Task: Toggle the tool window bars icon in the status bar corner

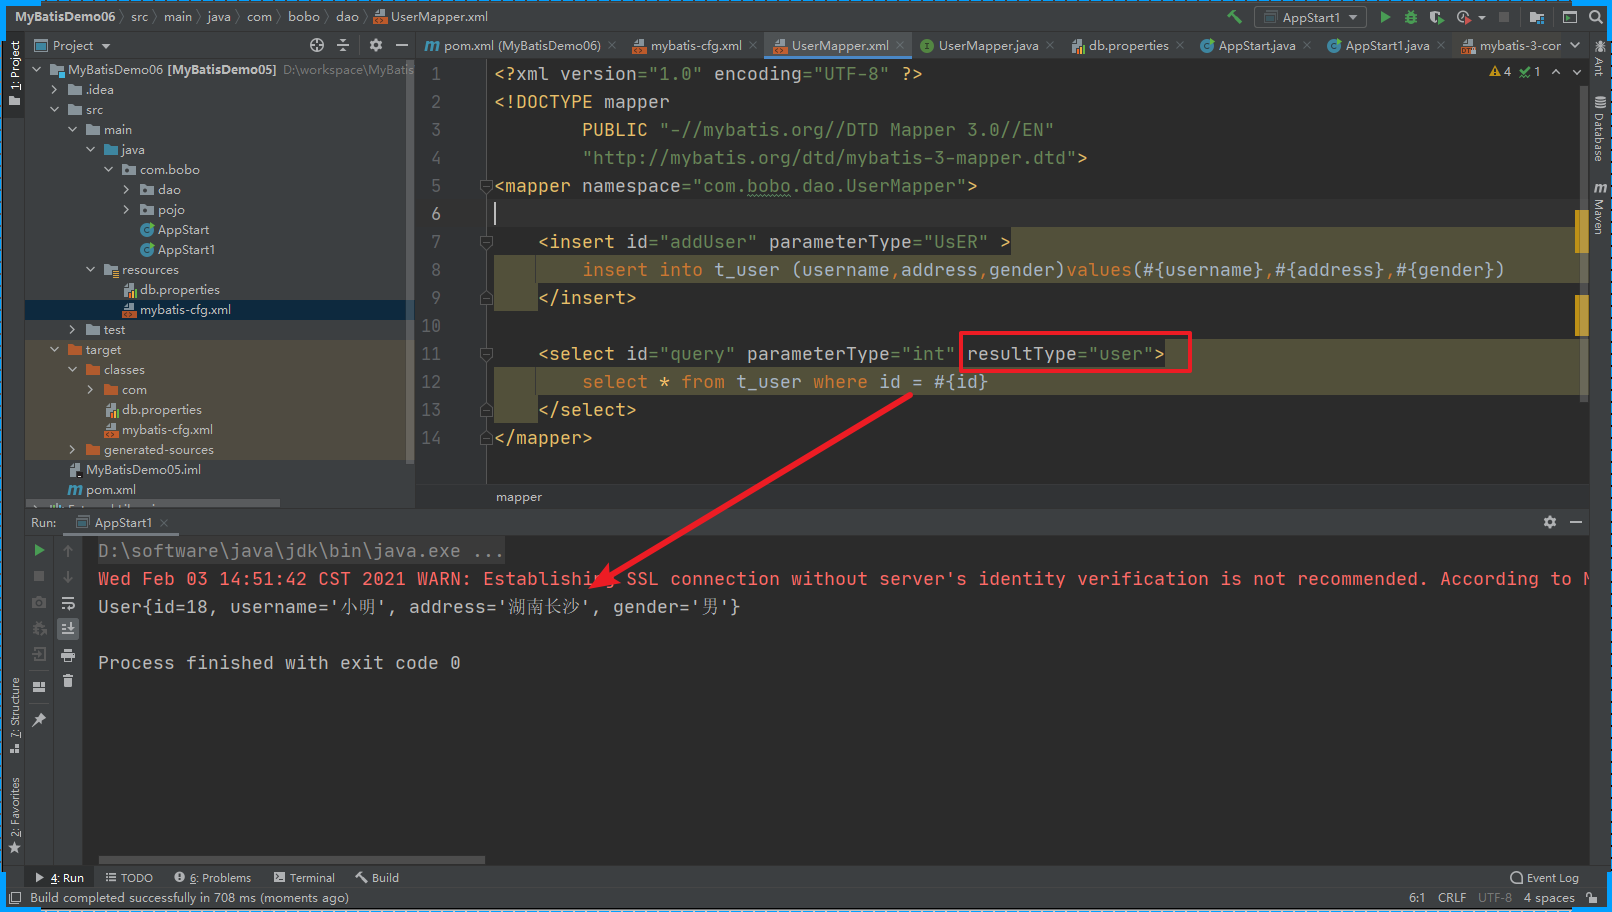Action: (15, 898)
